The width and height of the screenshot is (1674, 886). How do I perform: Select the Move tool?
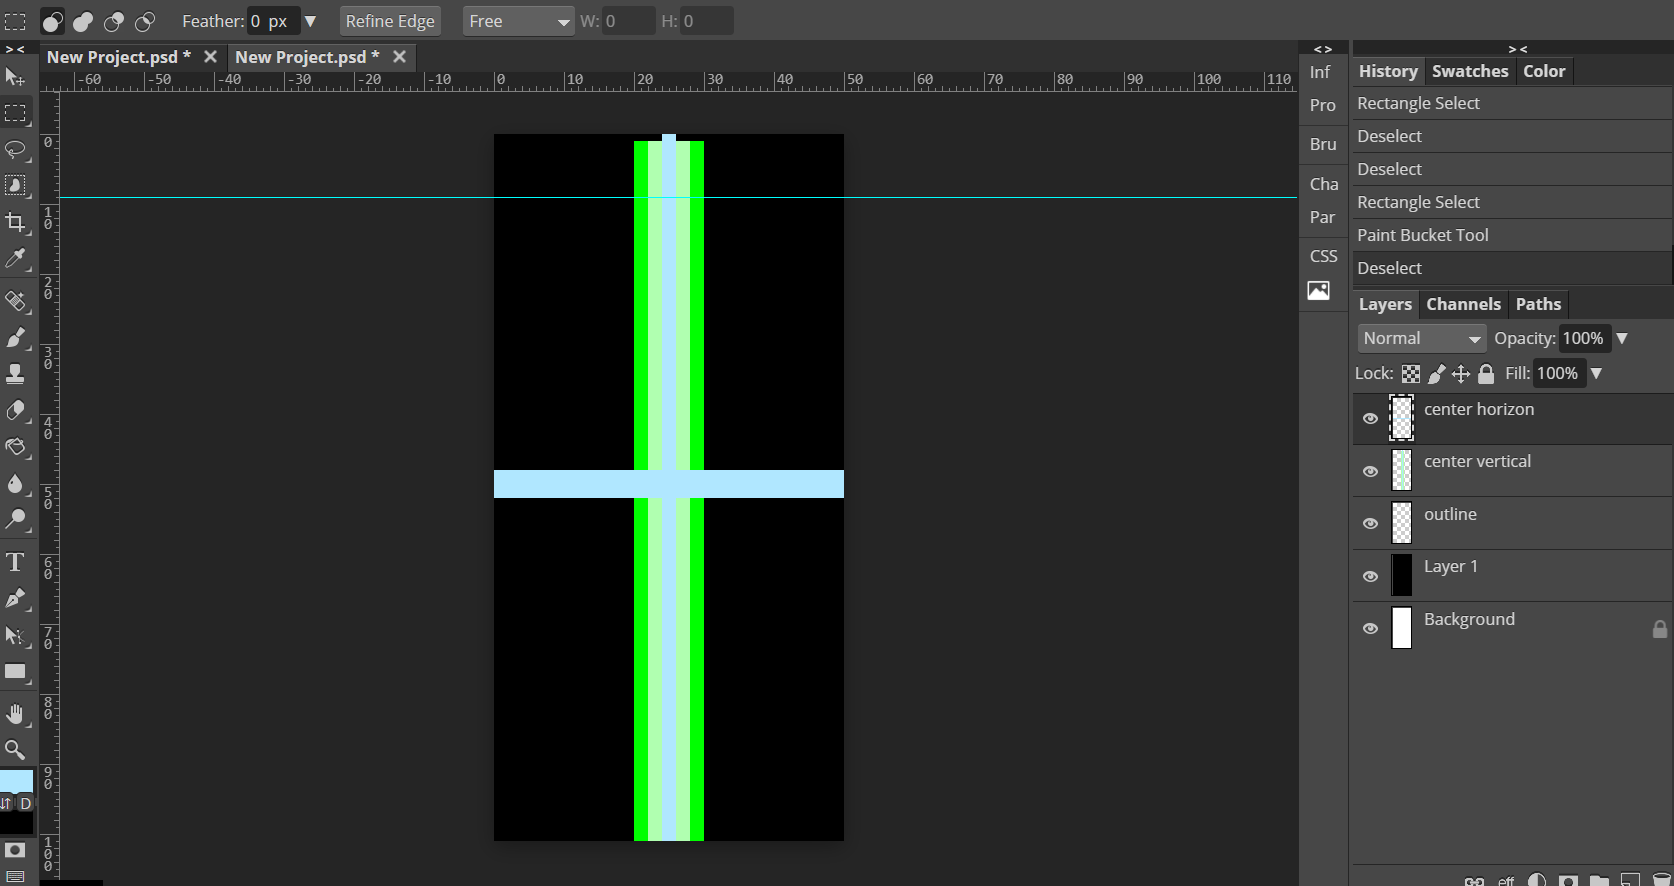point(15,77)
